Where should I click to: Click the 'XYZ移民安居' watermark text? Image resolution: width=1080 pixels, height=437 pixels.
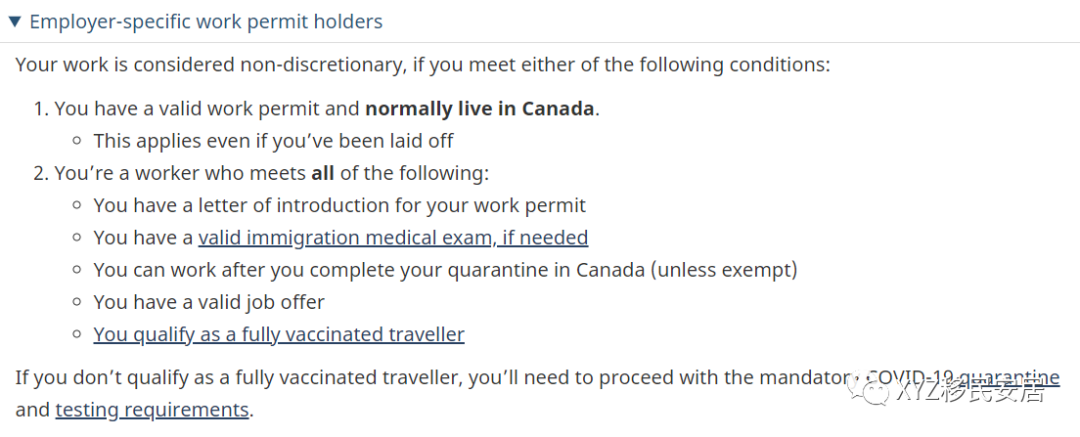tap(970, 391)
